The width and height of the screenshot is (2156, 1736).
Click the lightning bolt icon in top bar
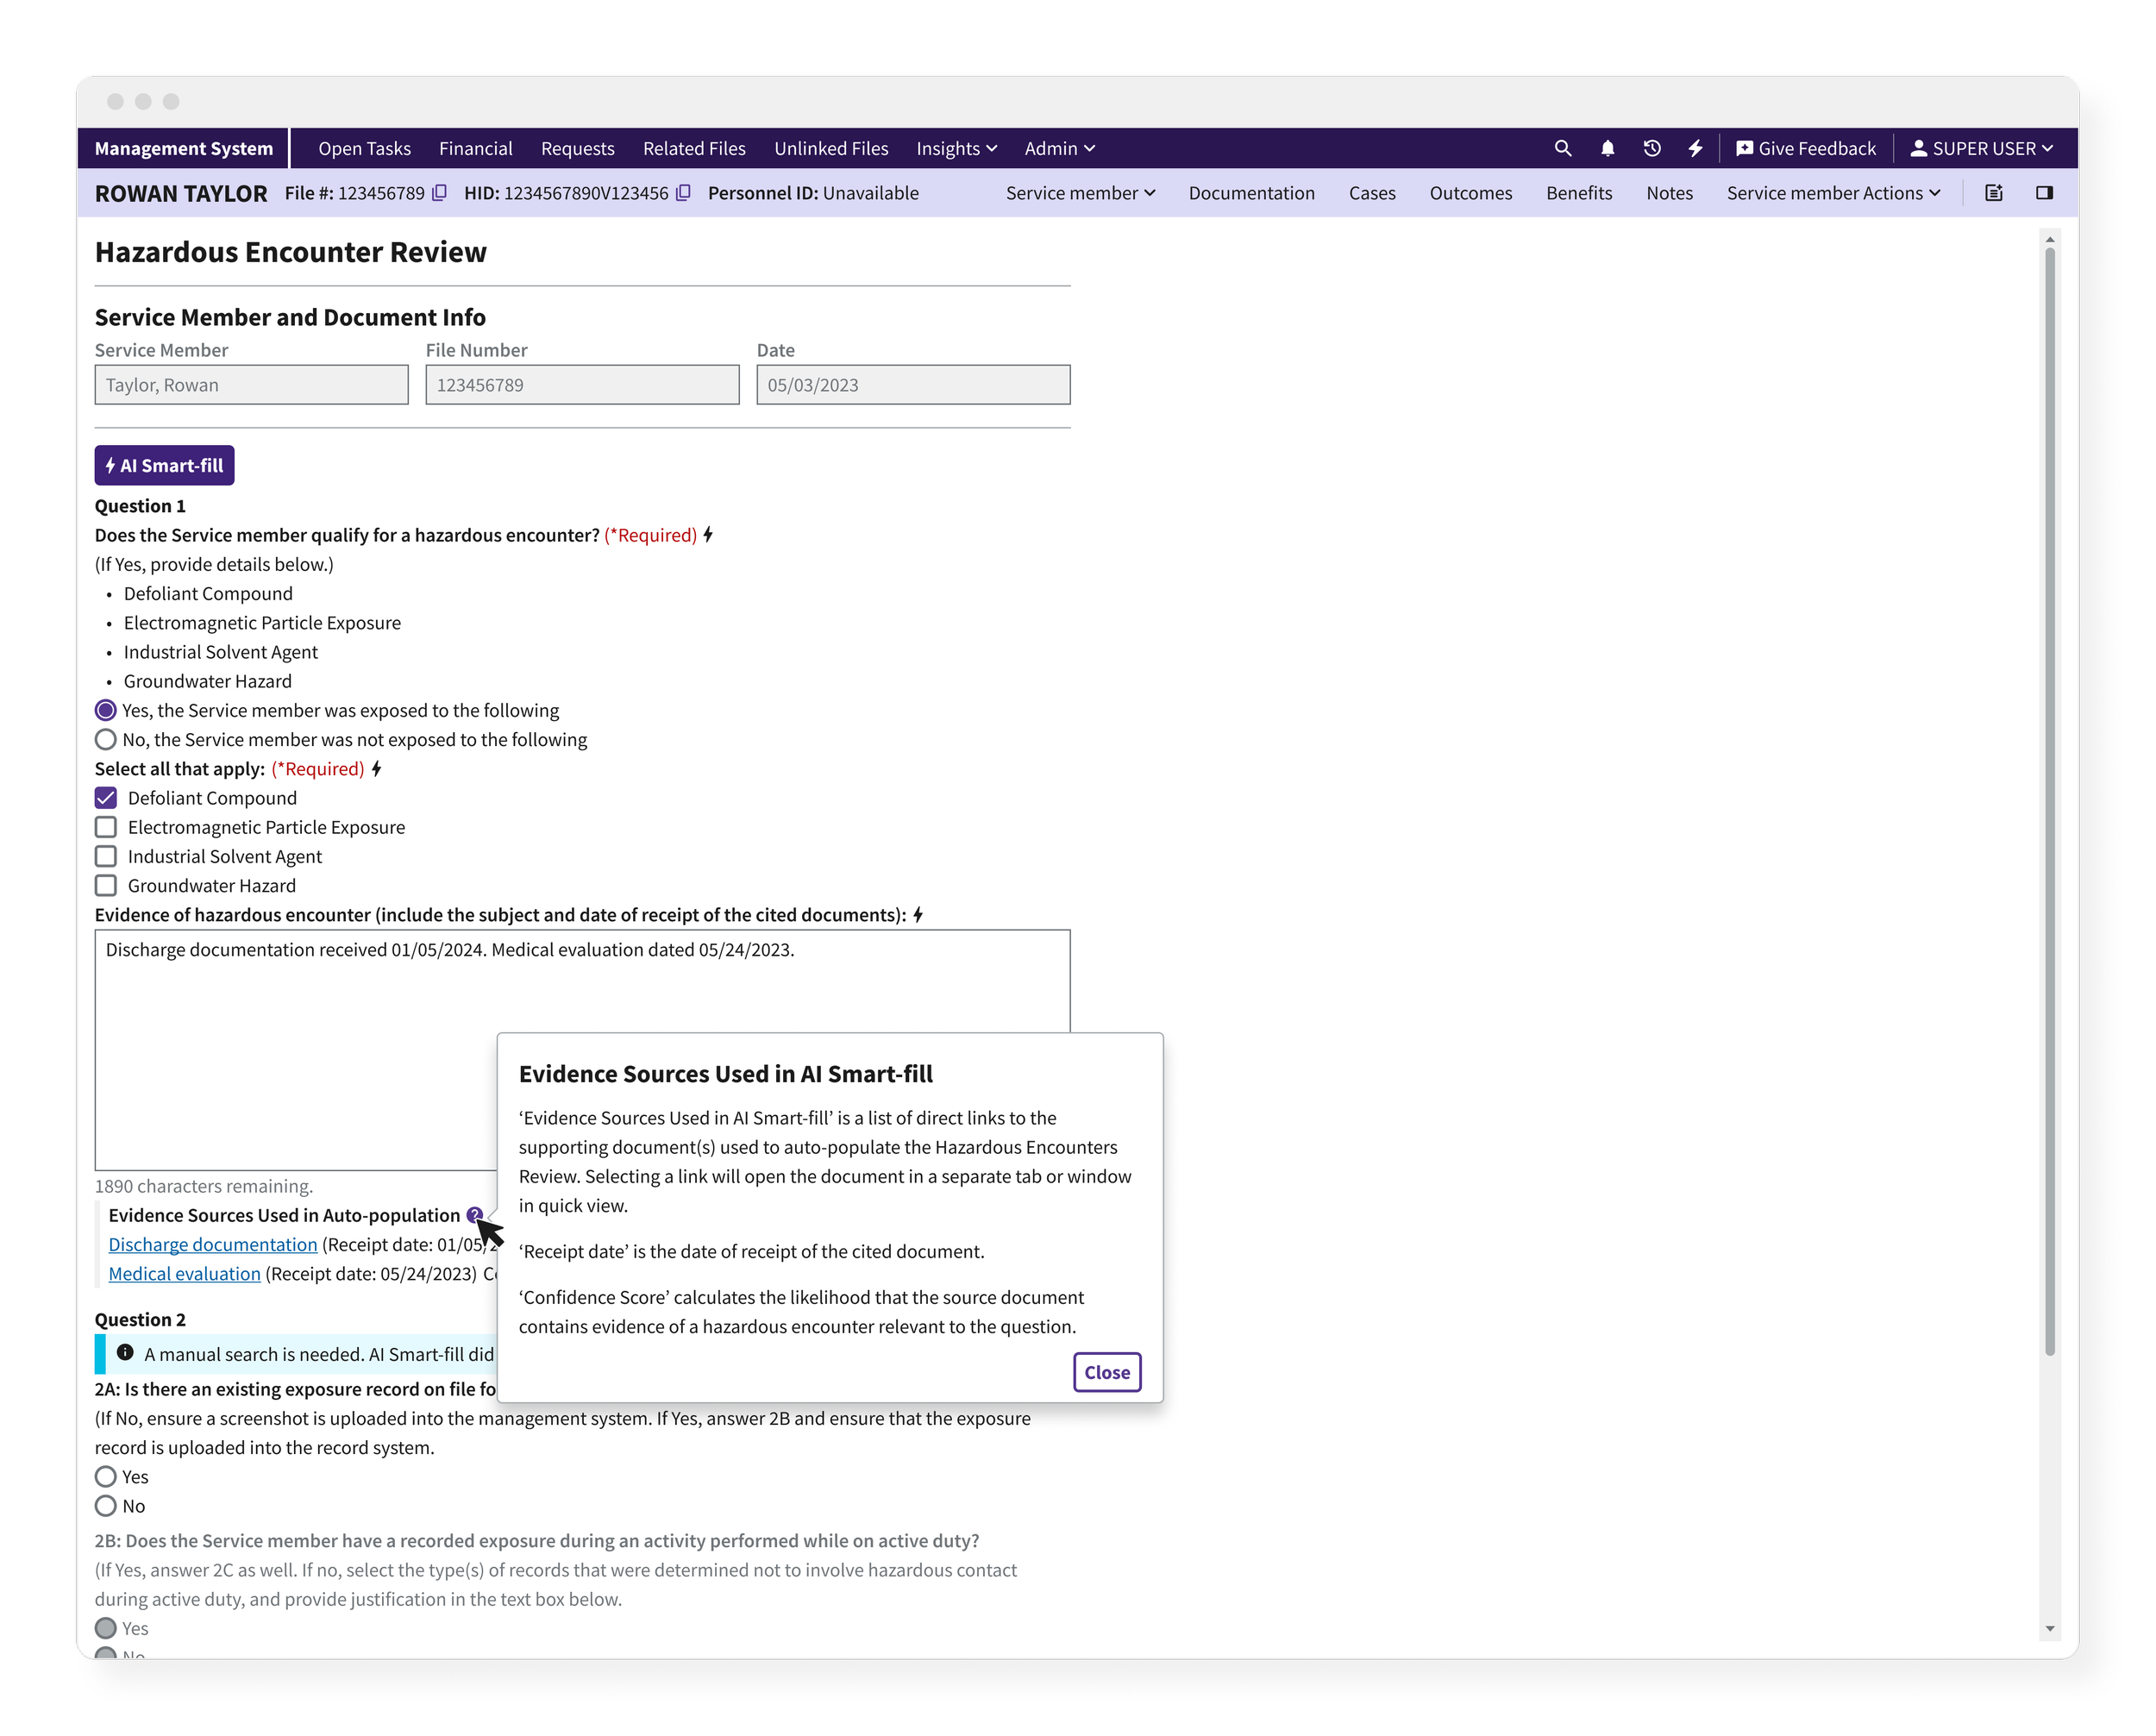pyautogui.click(x=1695, y=148)
